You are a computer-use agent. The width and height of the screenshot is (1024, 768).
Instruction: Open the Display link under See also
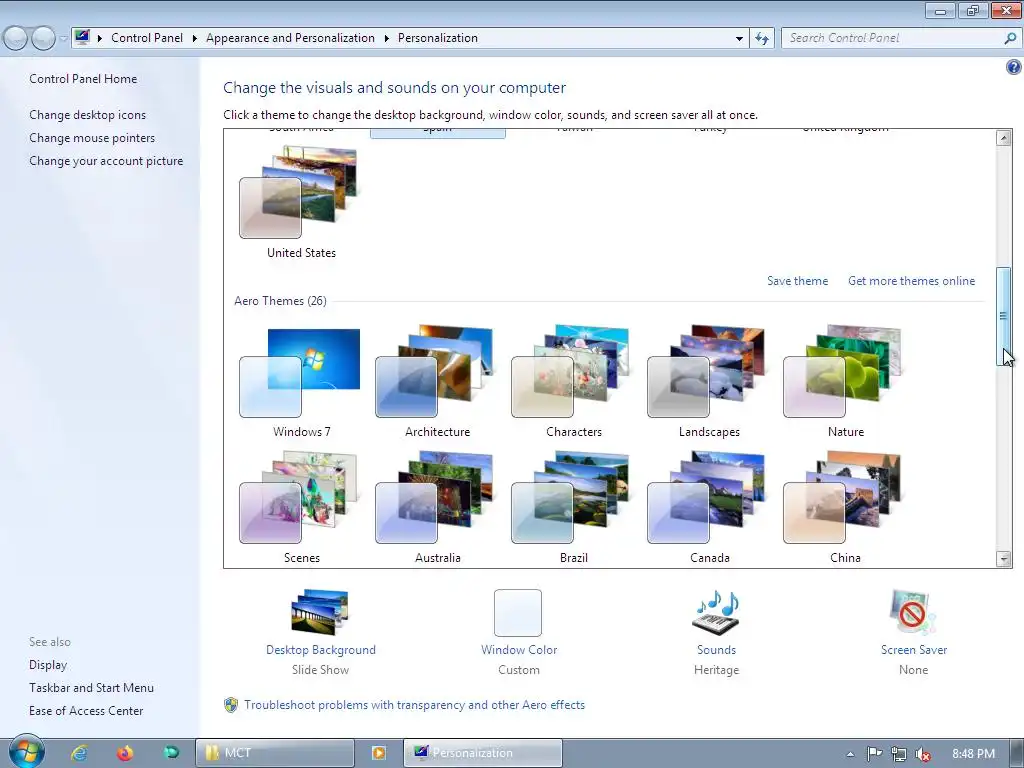(48, 665)
